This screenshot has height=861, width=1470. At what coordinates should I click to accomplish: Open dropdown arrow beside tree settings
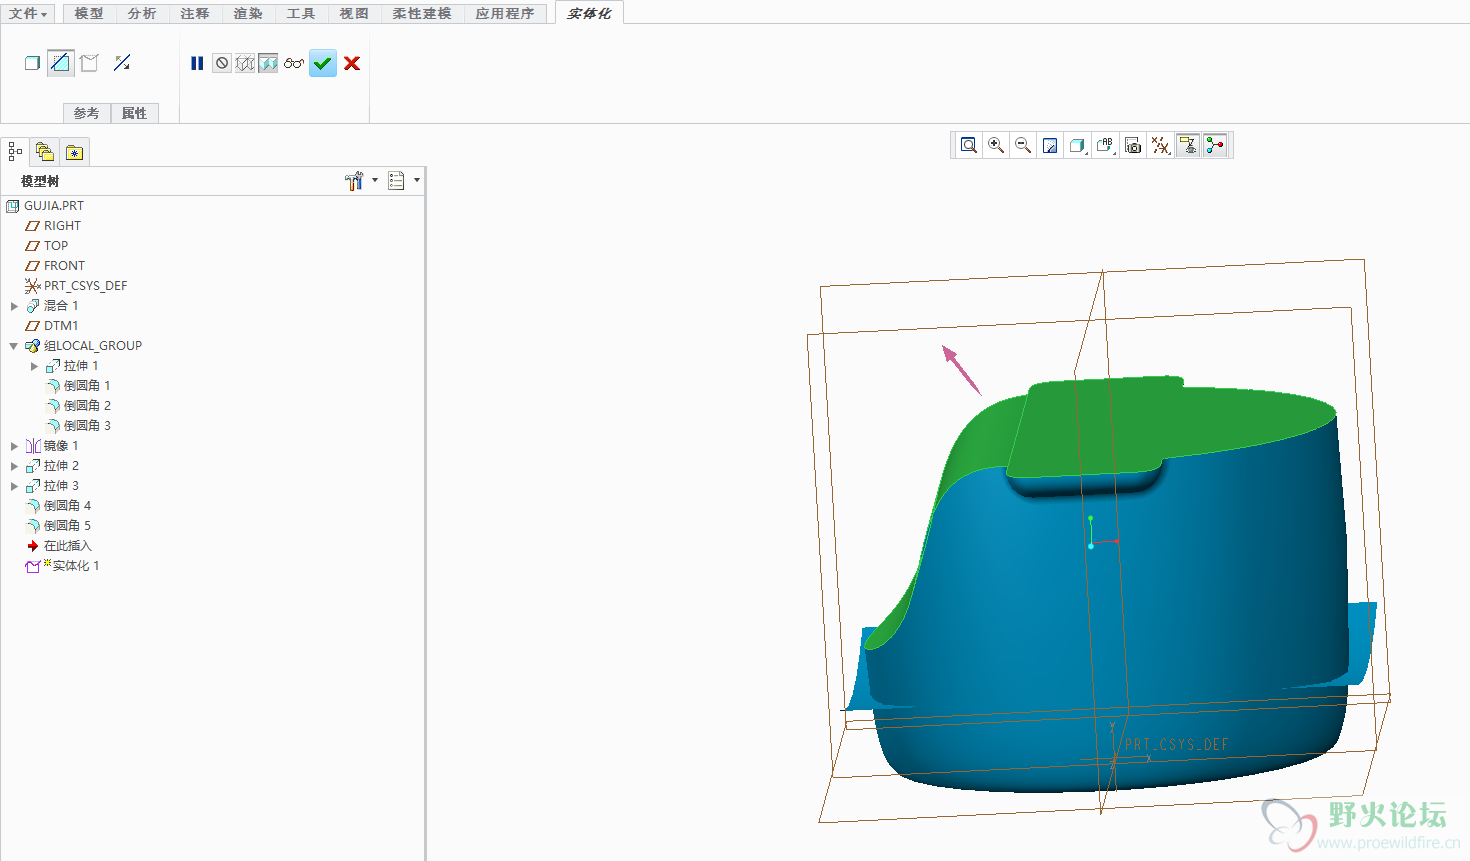(x=375, y=181)
